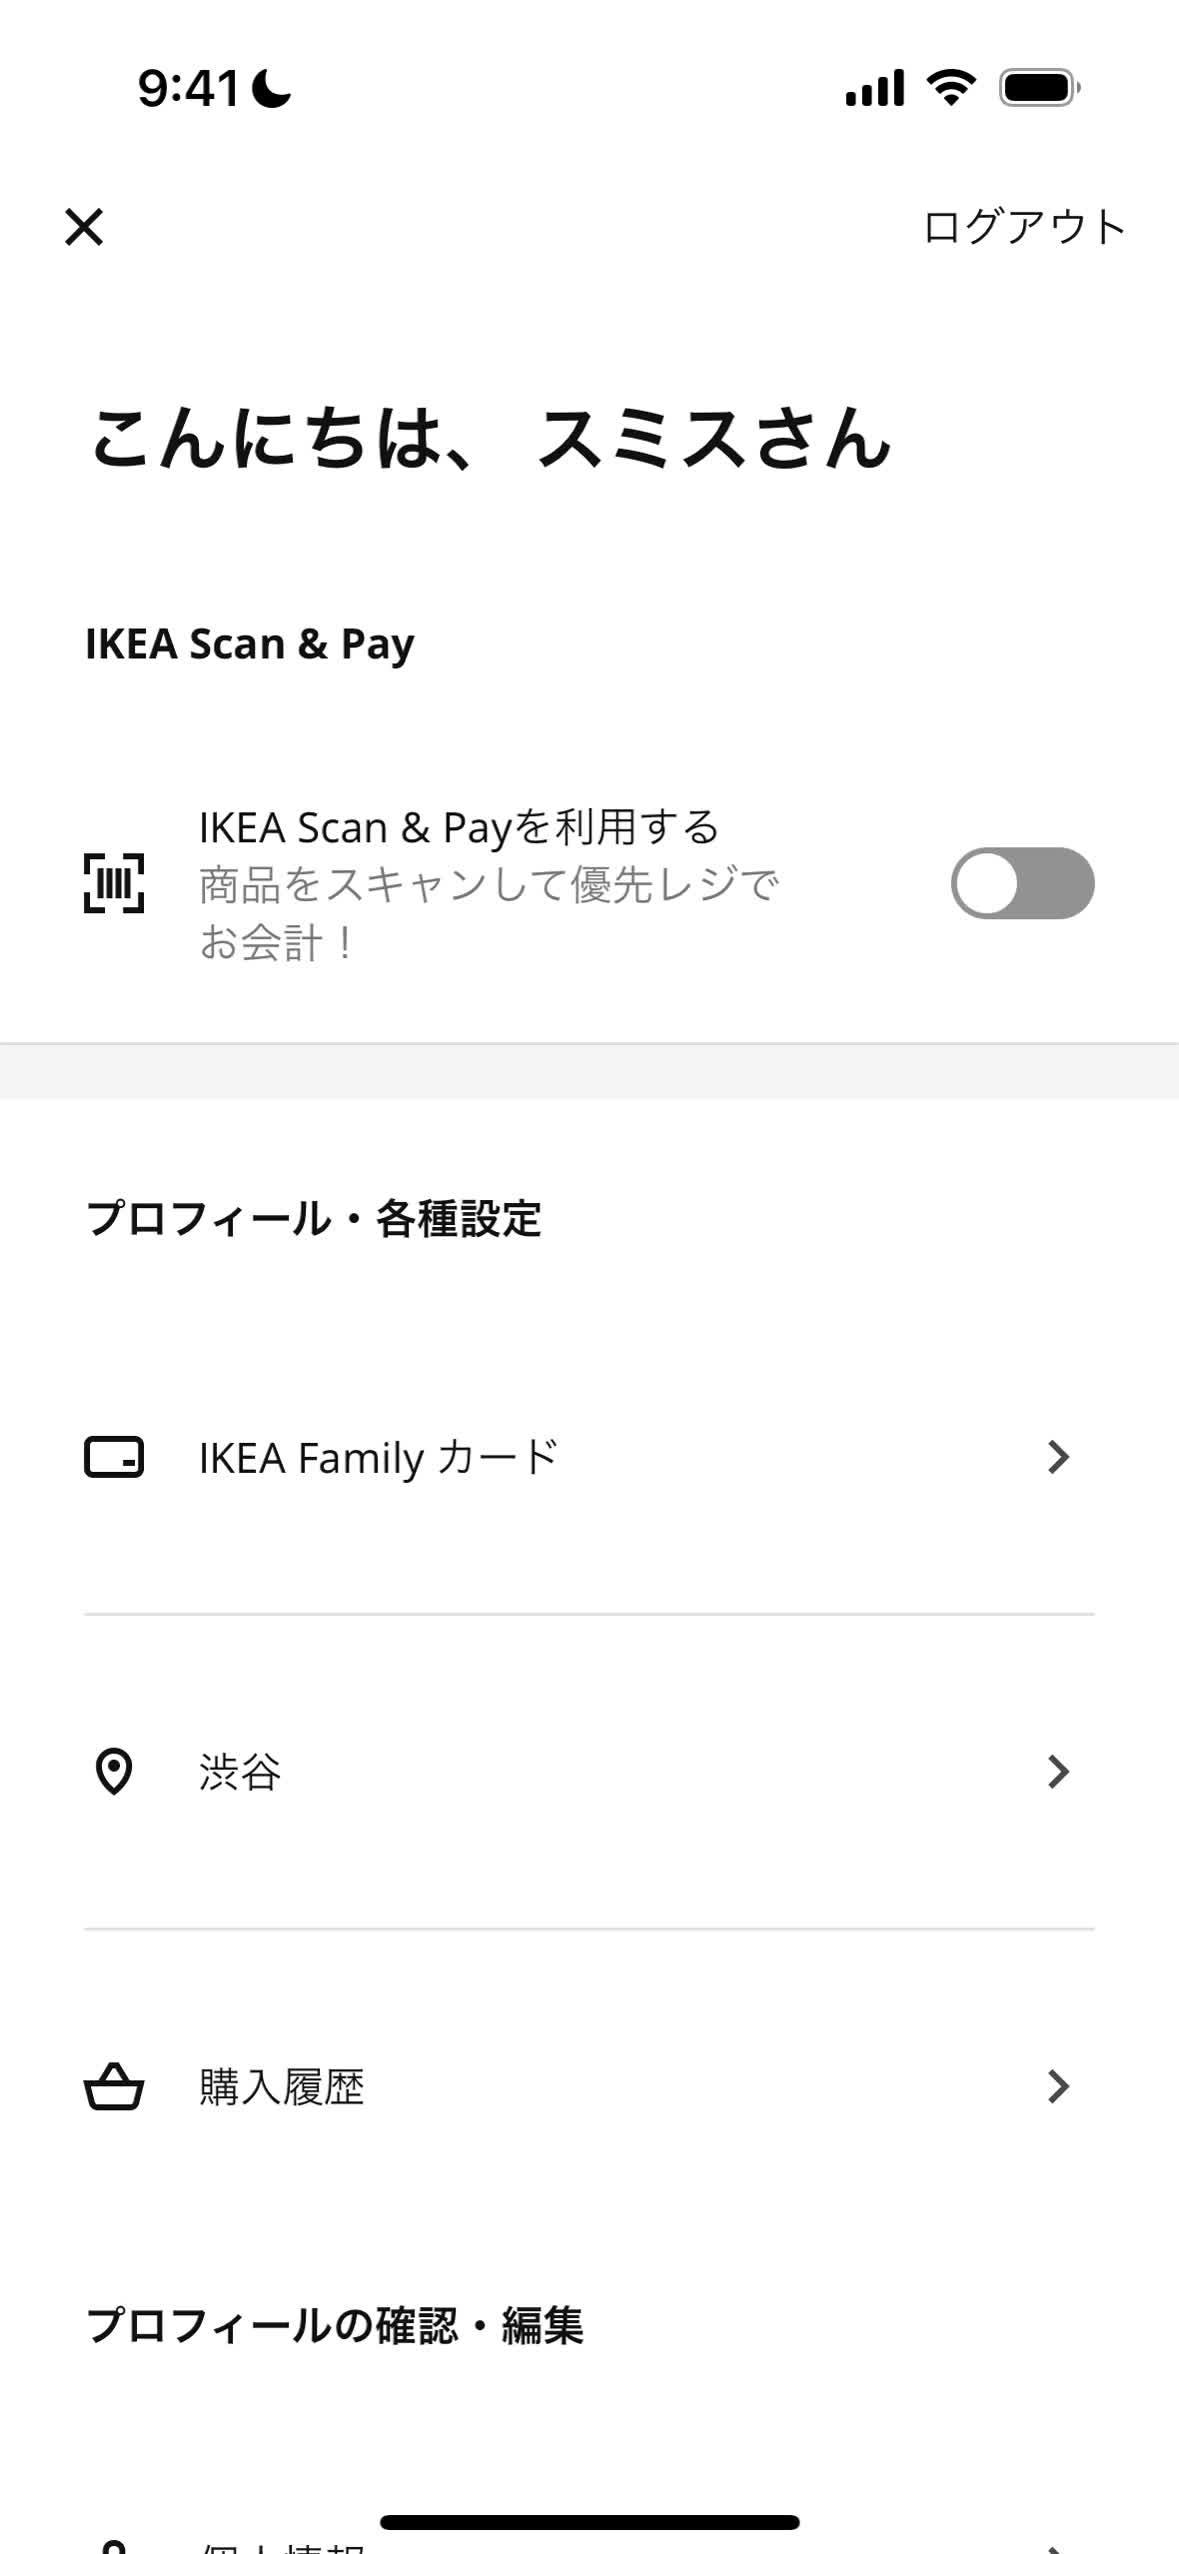Open 購入履歴 purchase history

point(282,2086)
